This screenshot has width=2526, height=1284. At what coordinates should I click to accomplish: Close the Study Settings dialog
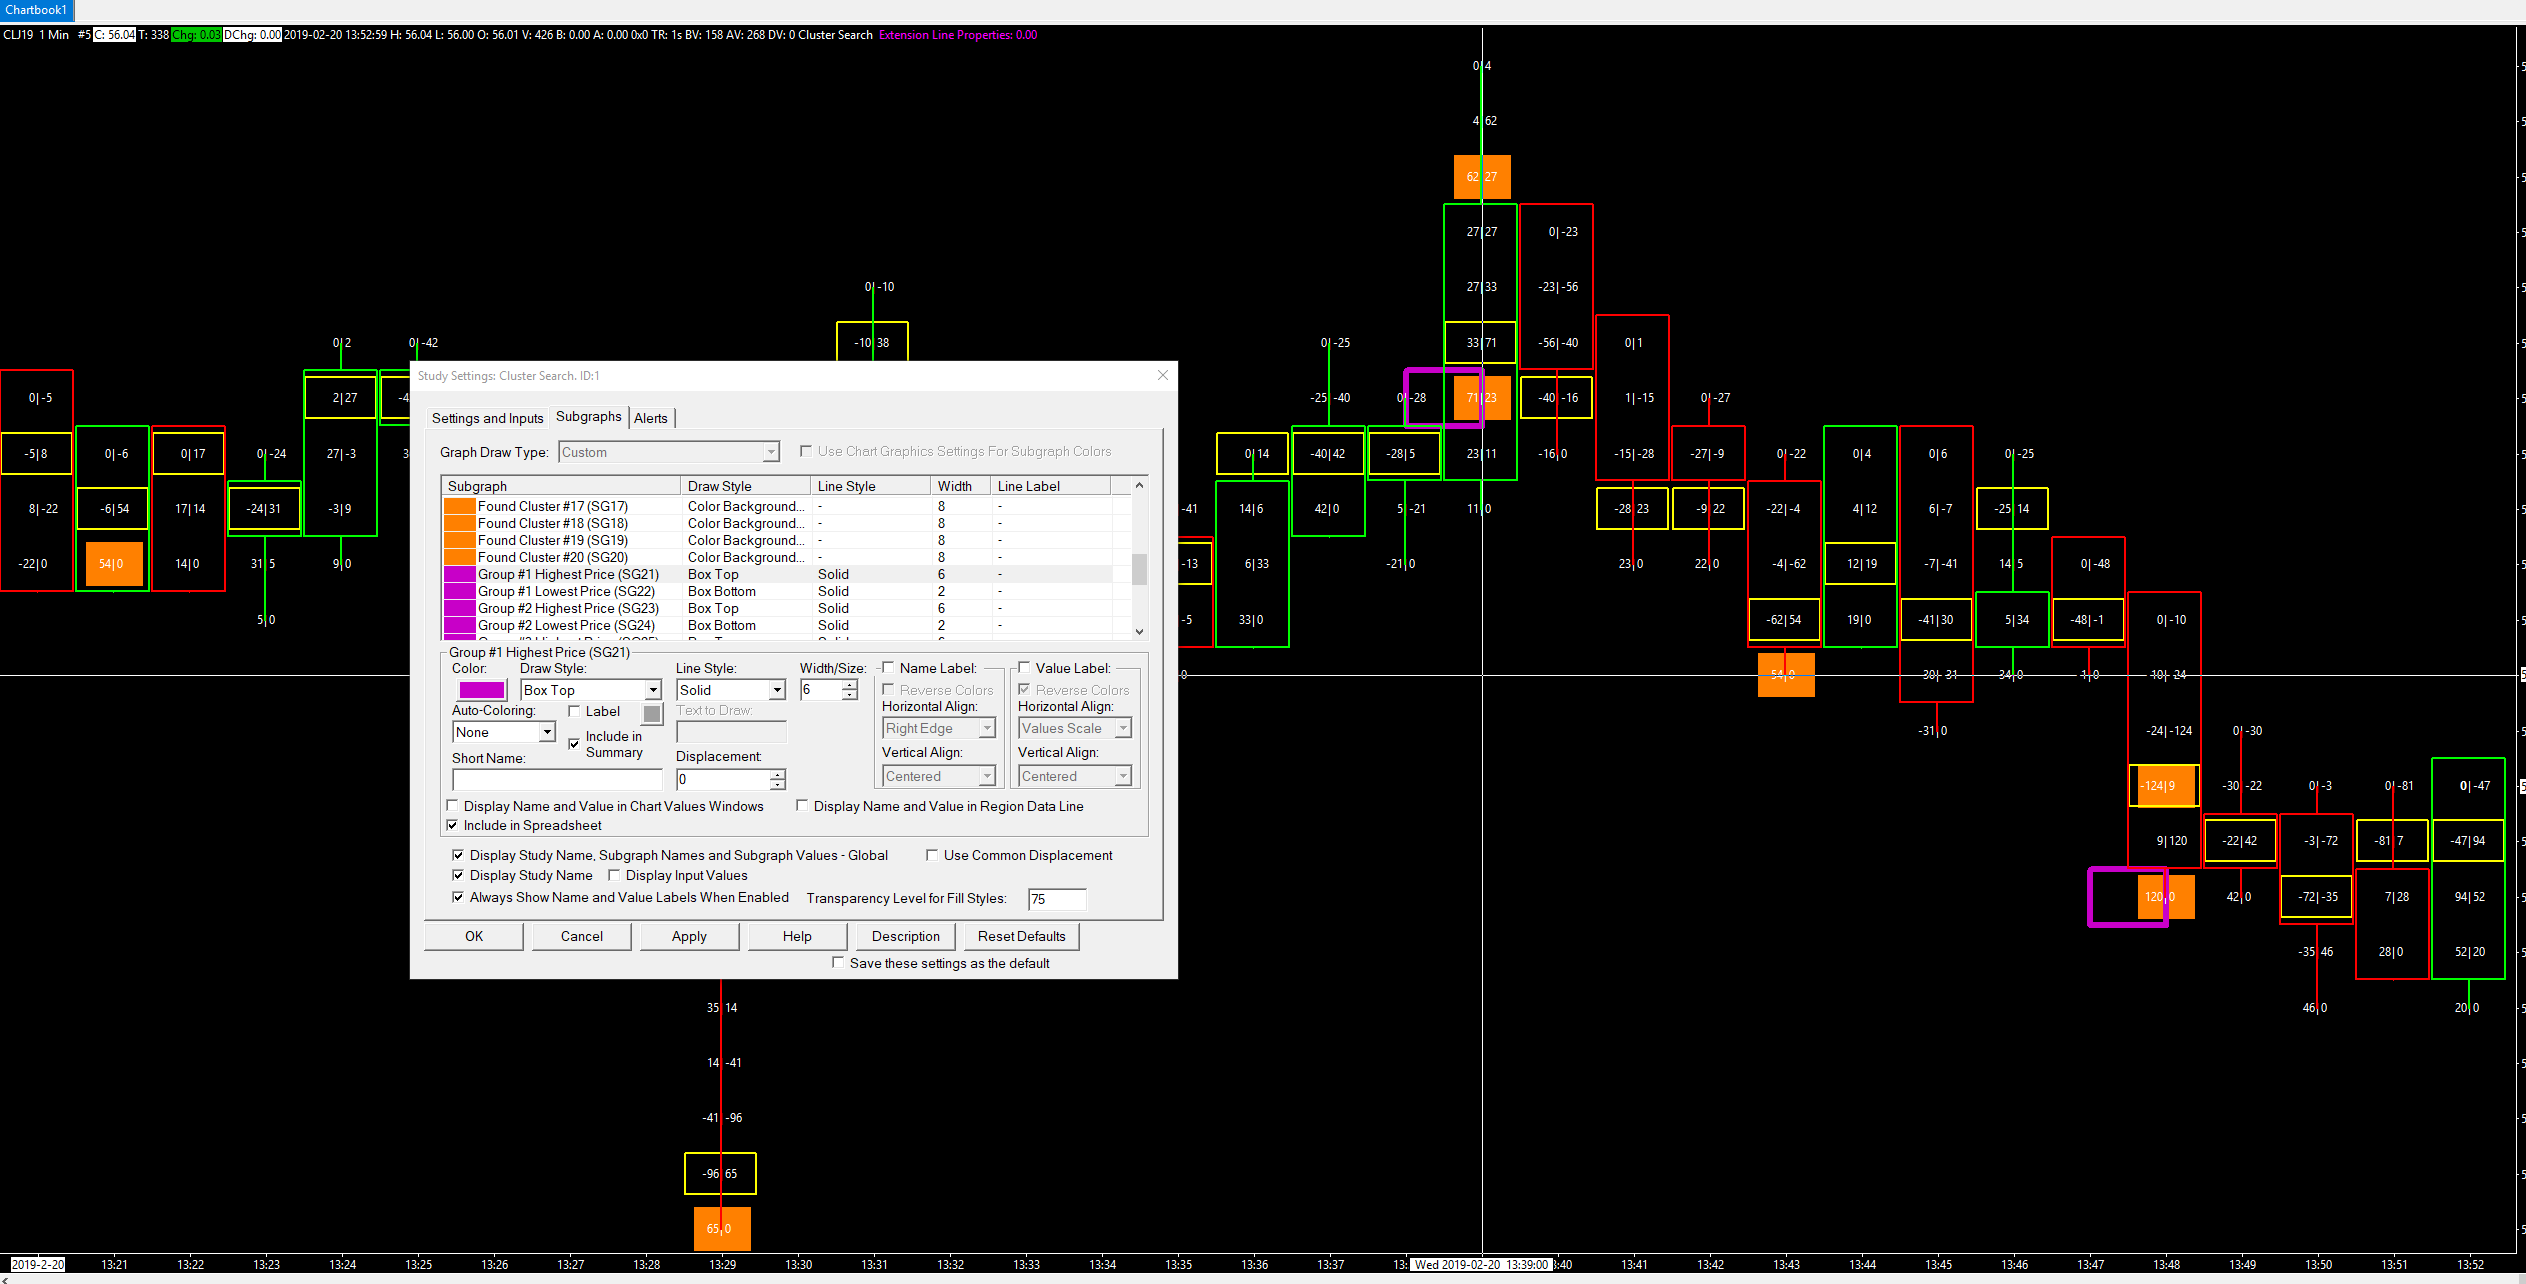pos(1162,375)
